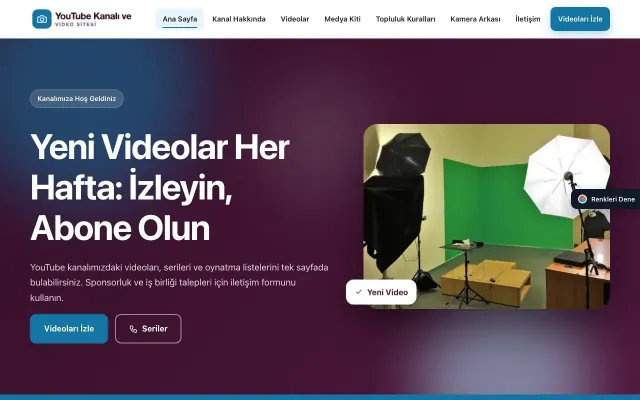Click the Yeni Video badge
The width and height of the screenshot is (640, 400).
click(381, 292)
